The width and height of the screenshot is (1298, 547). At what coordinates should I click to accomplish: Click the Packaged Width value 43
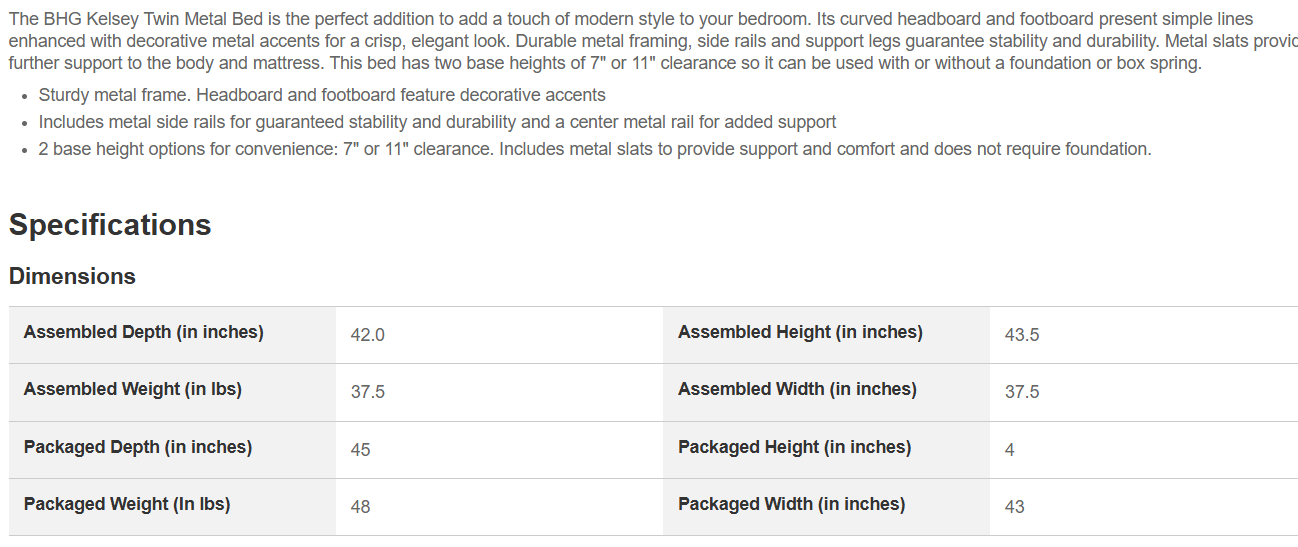[1015, 507]
